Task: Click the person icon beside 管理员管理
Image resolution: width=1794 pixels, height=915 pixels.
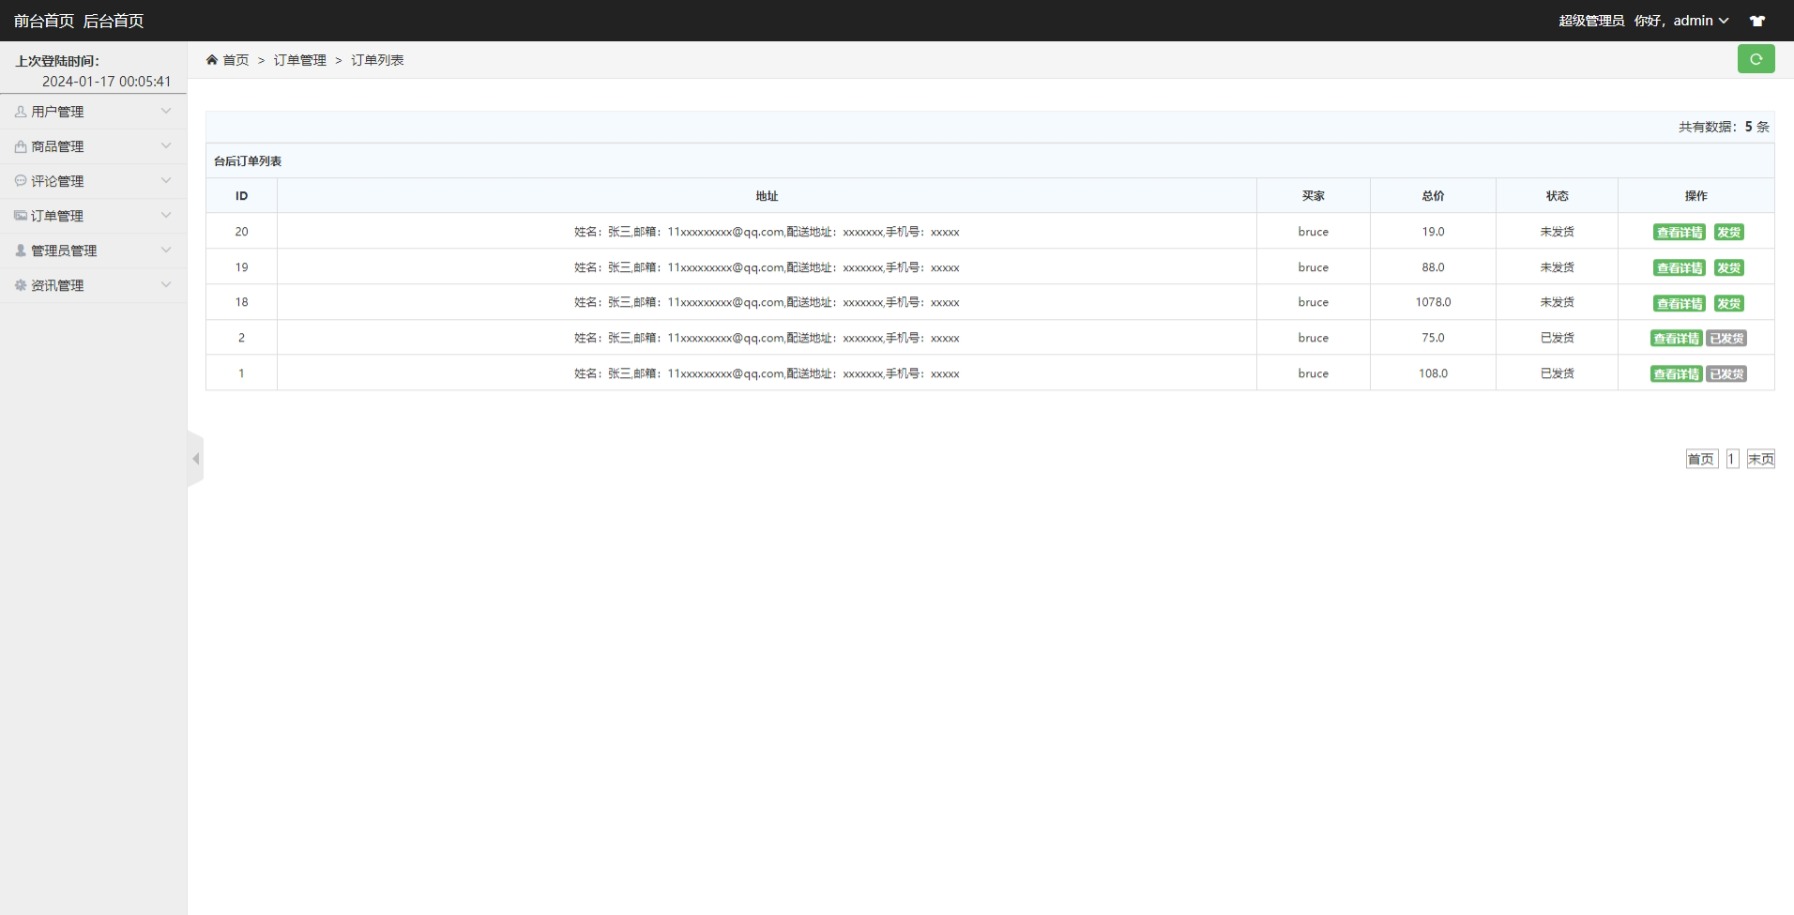Action: point(20,250)
